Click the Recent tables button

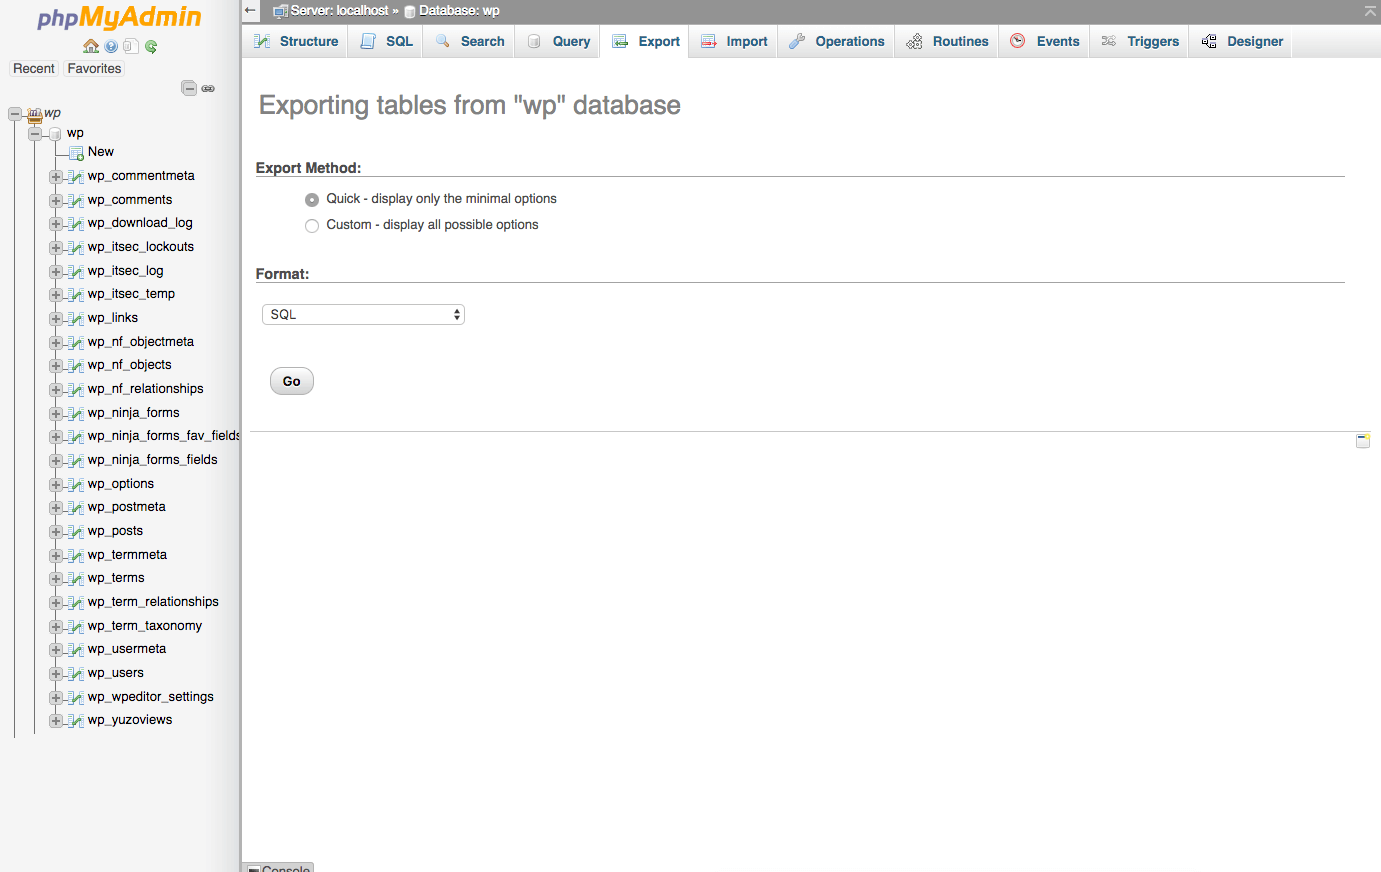(x=34, y=68)
